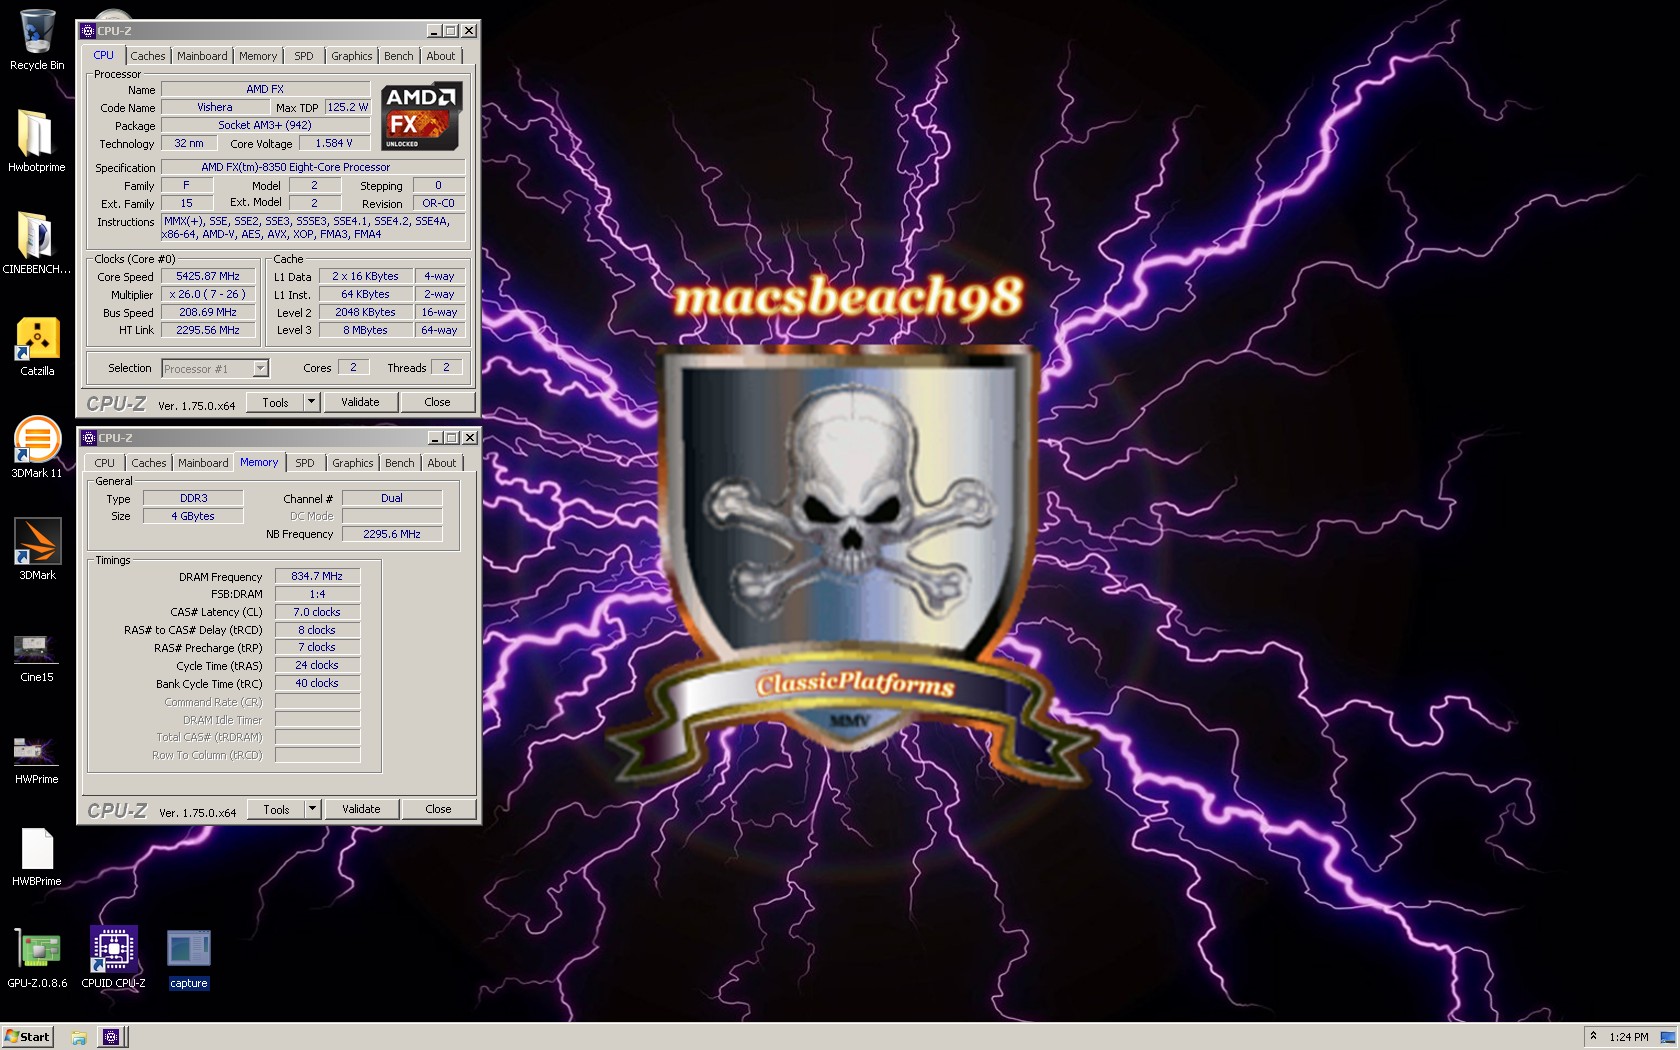The image size is (1680, 1050).
Task: Click the CAS# Latency 7.0 clocks value
Action: click(x=317, y=612)
